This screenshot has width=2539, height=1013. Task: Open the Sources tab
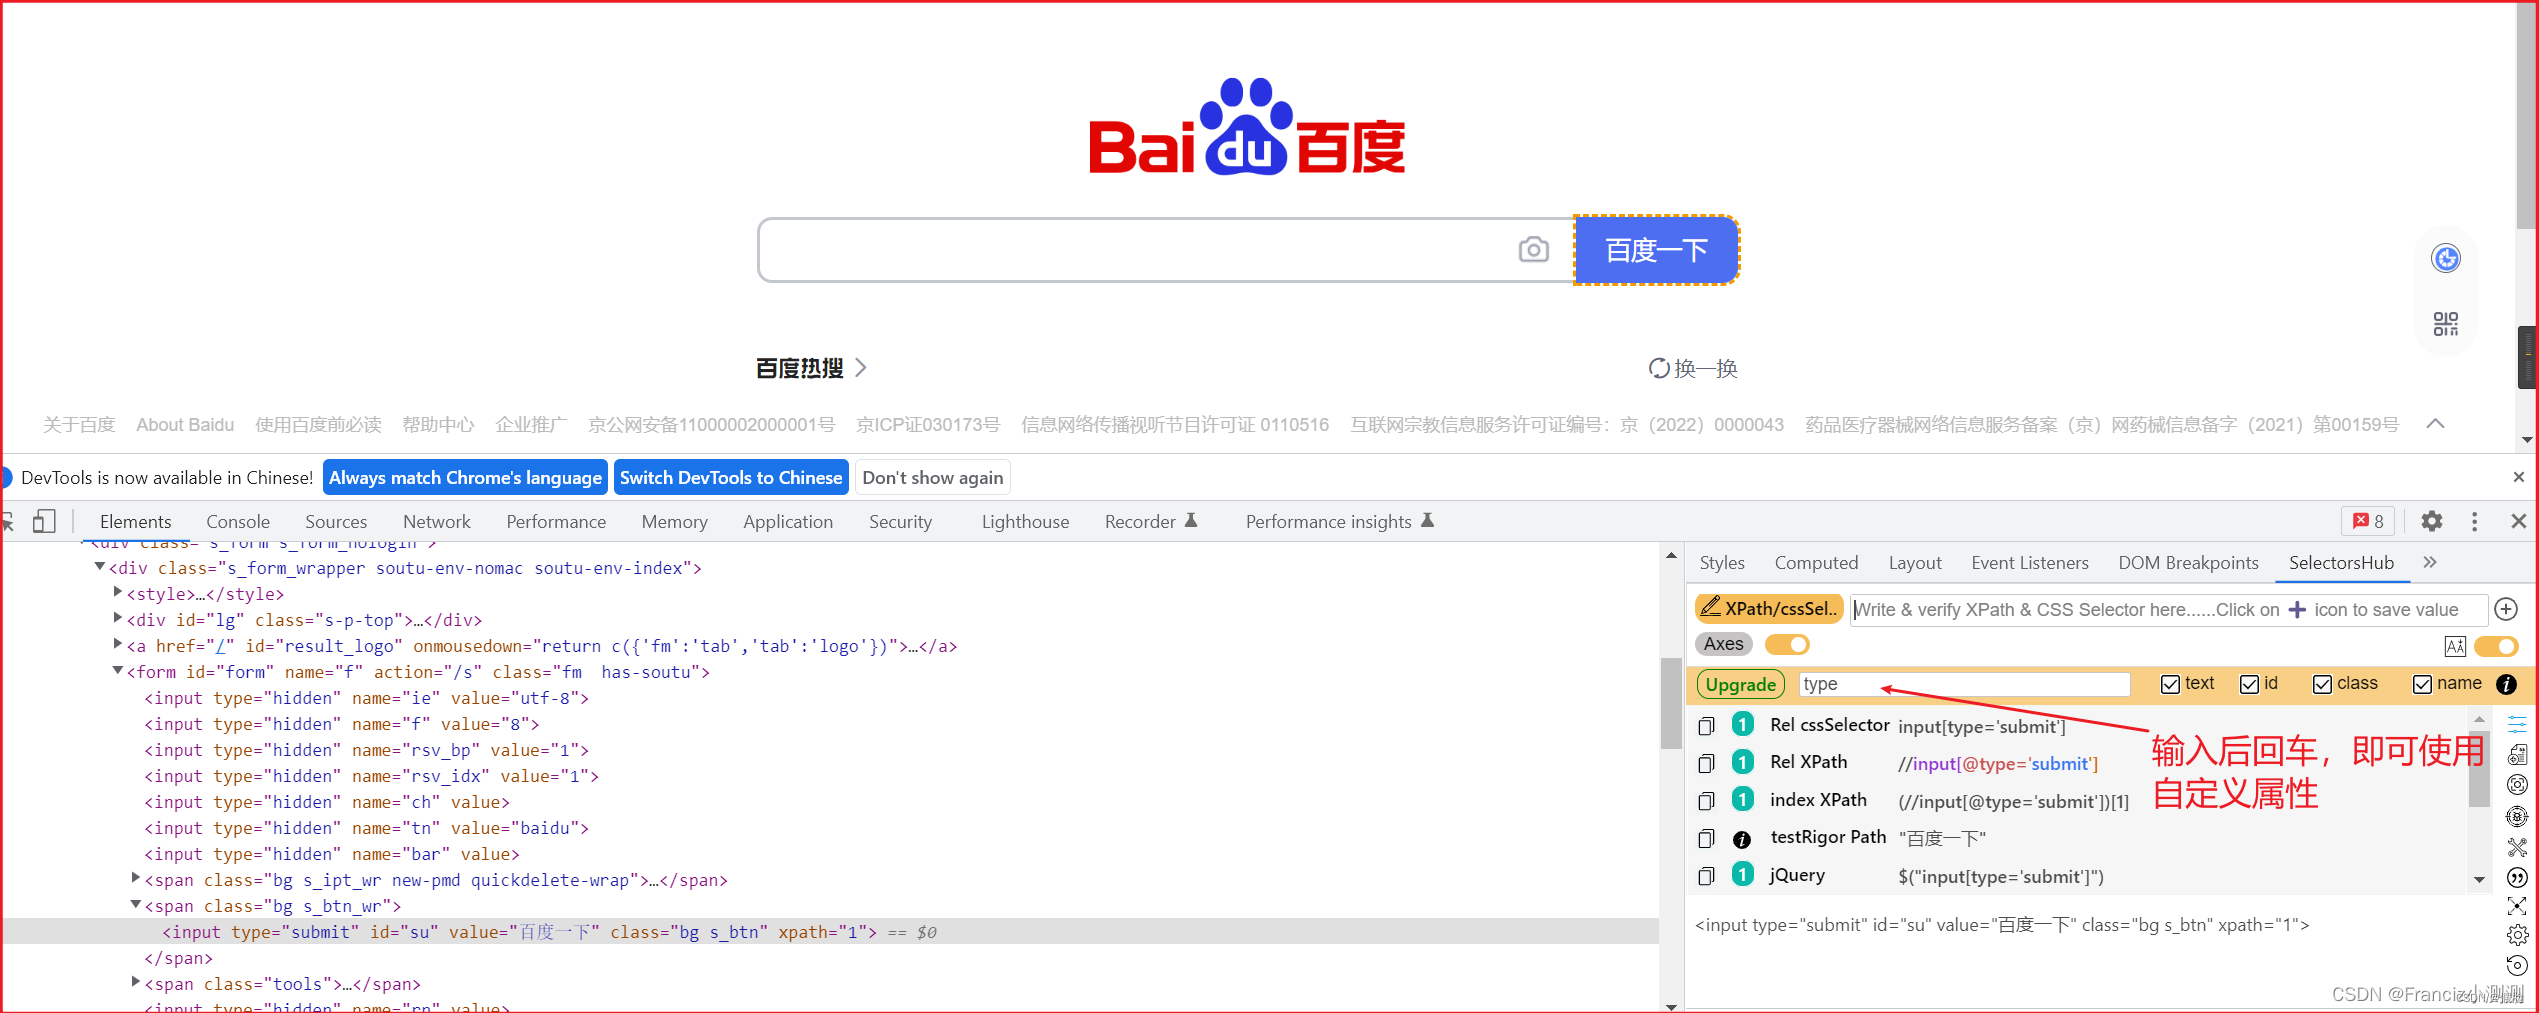click(336, 522)
